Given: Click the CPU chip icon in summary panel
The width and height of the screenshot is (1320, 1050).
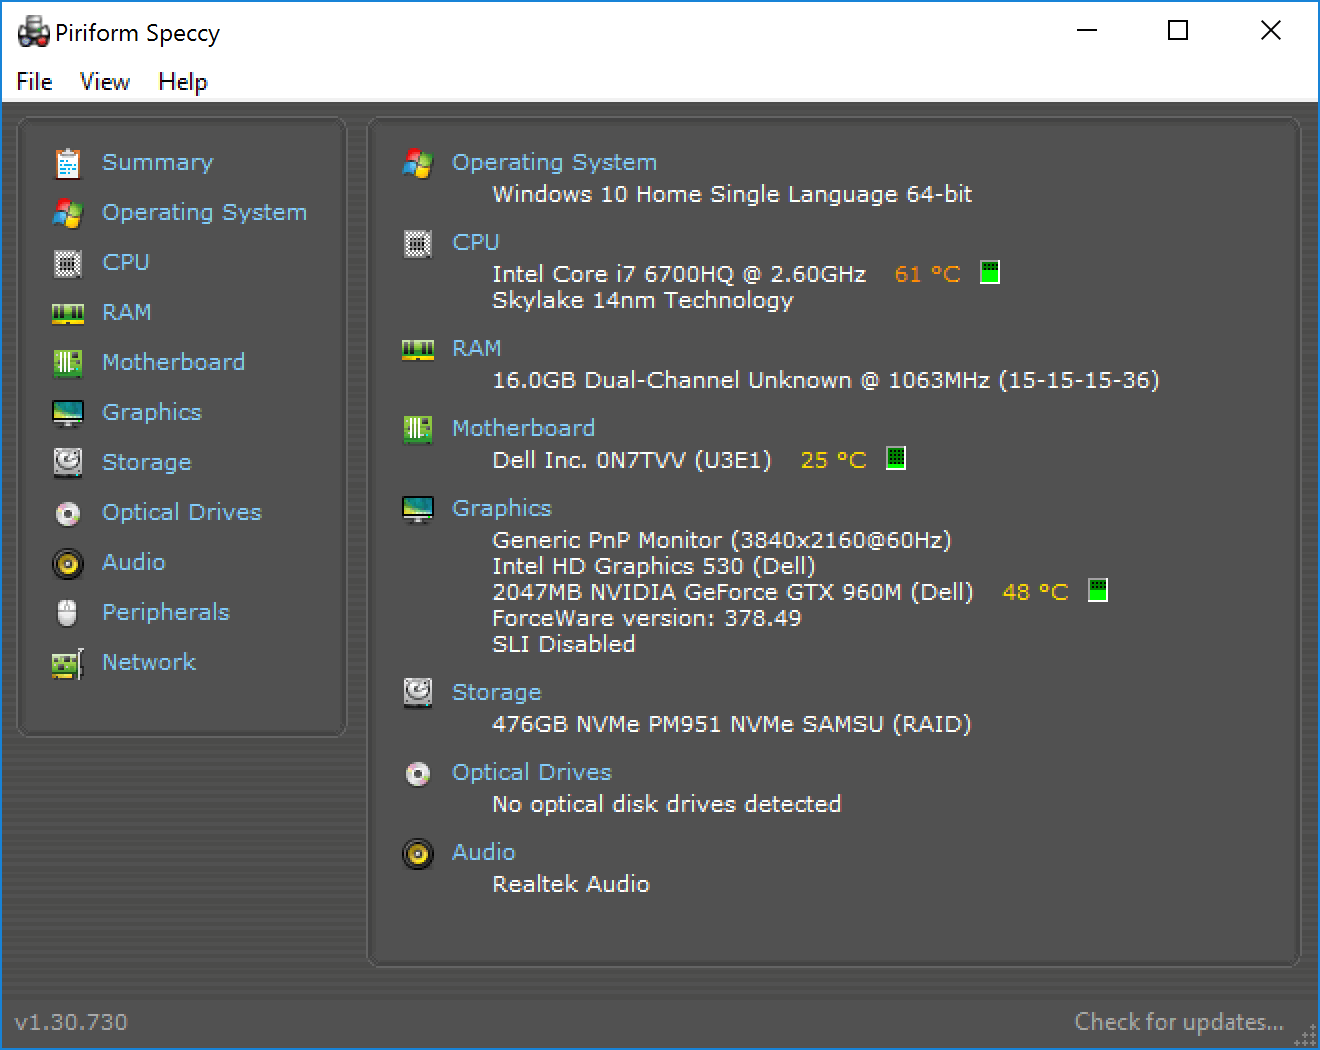Looking at the screenshot, I should pyautogui.click(x=417, y=243).
